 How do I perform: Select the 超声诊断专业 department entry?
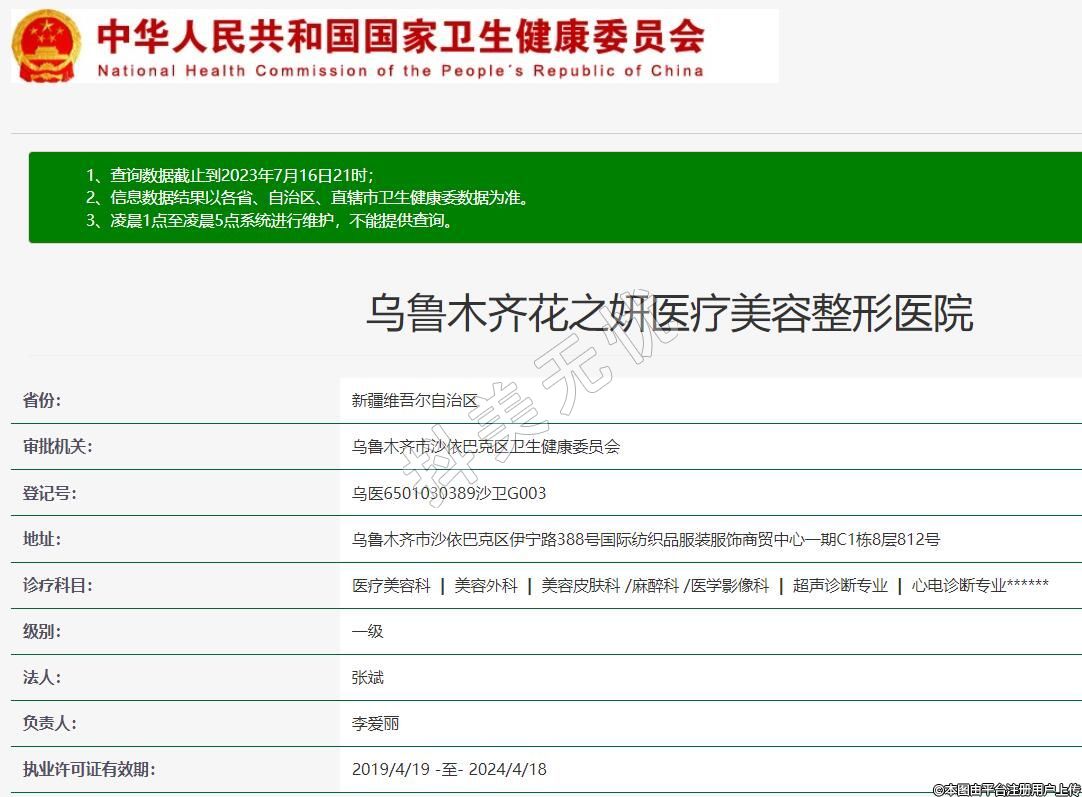(840, 585)
